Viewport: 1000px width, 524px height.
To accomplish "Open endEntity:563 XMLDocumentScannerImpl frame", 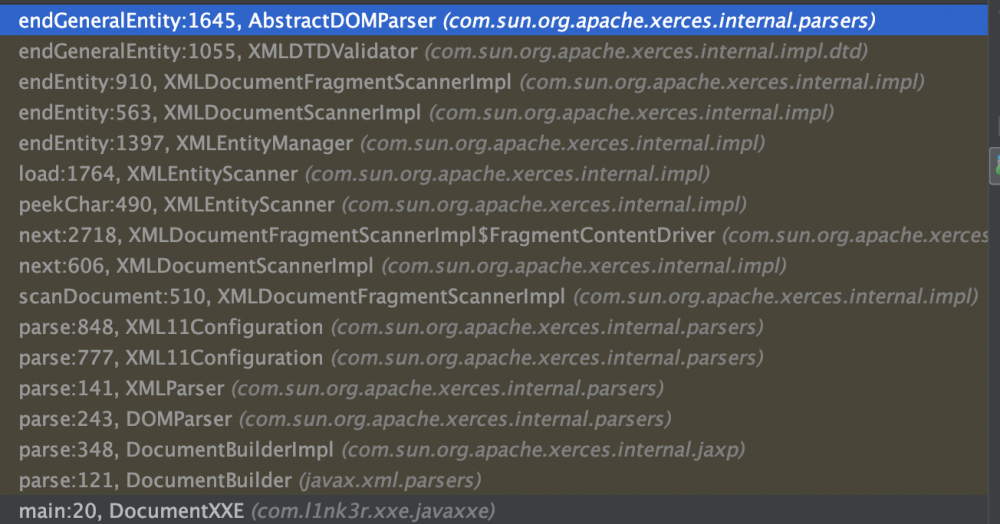I will click(x=220, y=112).
